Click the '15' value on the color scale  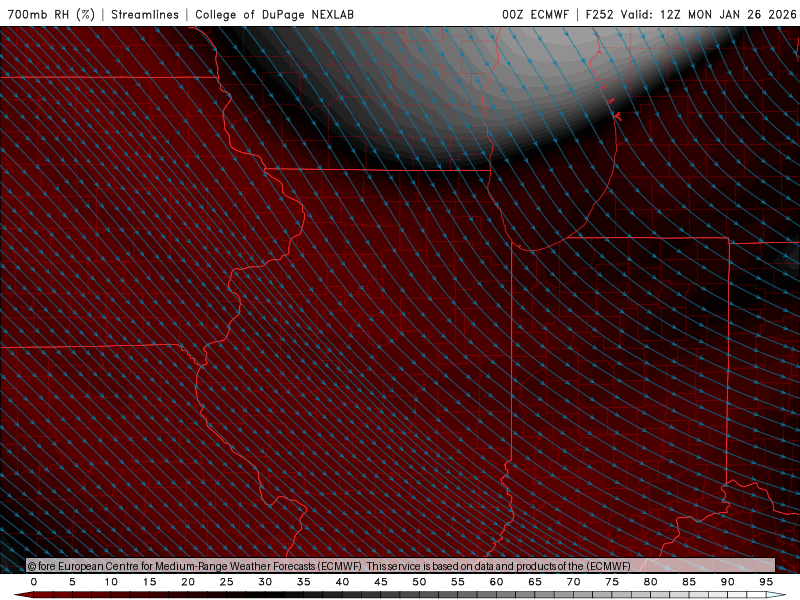[149, 582]
